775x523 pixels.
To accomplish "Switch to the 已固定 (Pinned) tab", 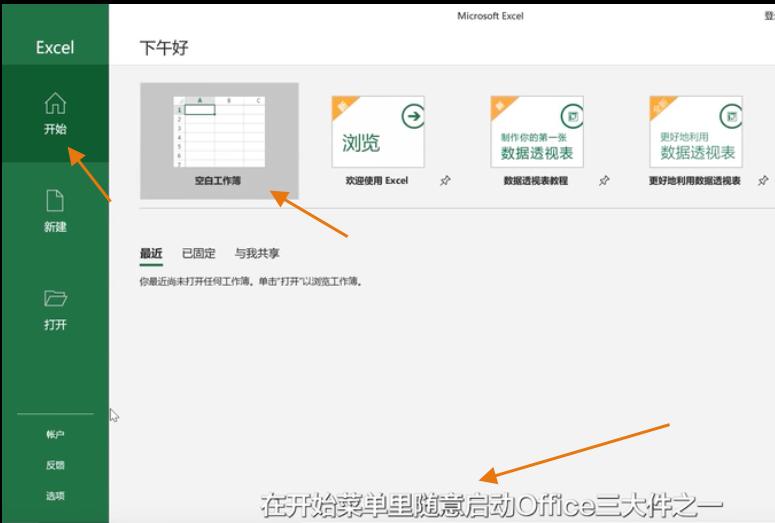I will click(199, 254).
